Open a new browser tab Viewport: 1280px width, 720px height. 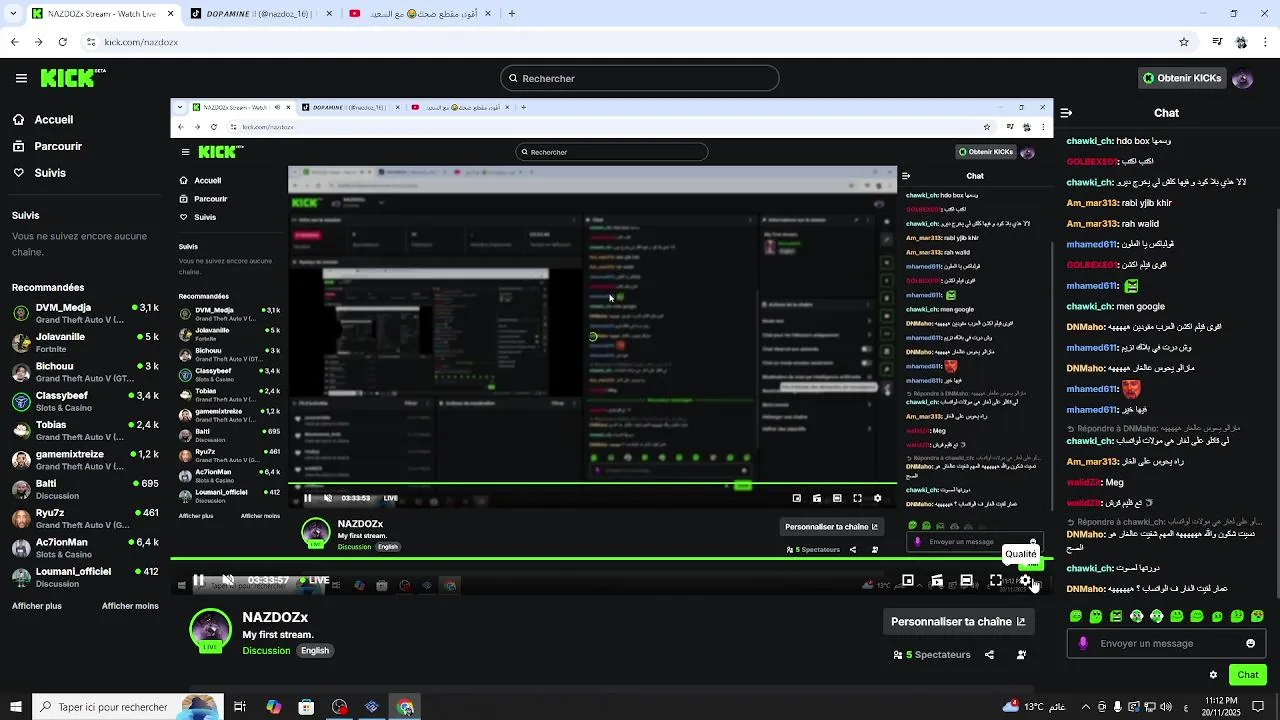tap(512, 14)
